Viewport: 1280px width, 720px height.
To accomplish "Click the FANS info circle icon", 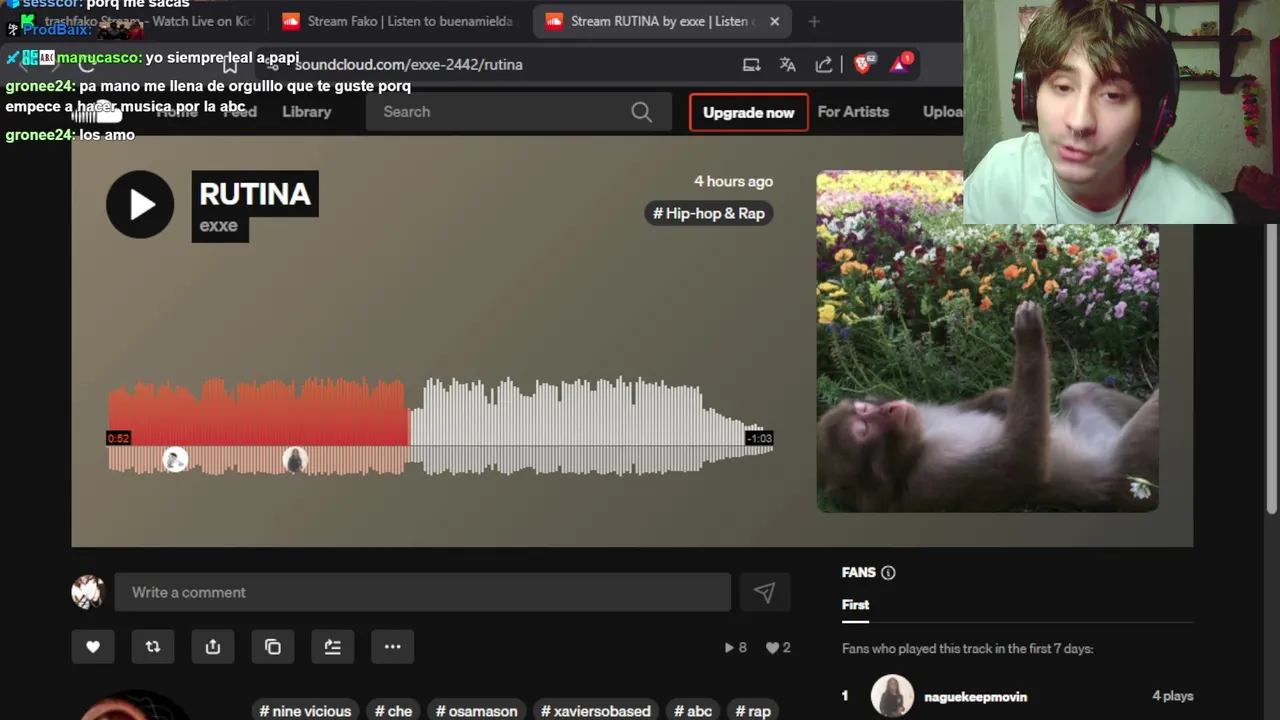I will coord(888,573).
